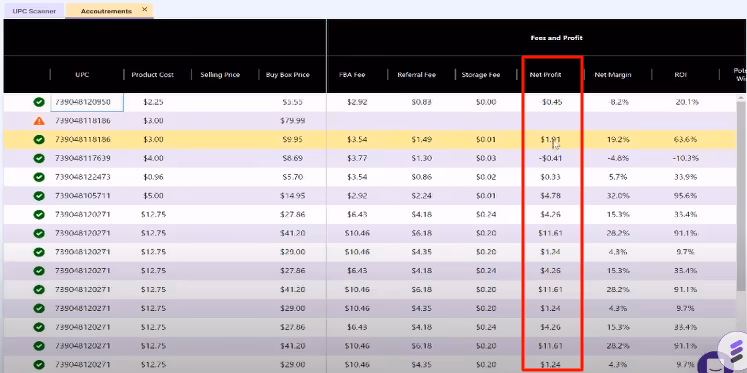Click the Storage Fee column header
The image size is (747, 373).
(481, 75)
